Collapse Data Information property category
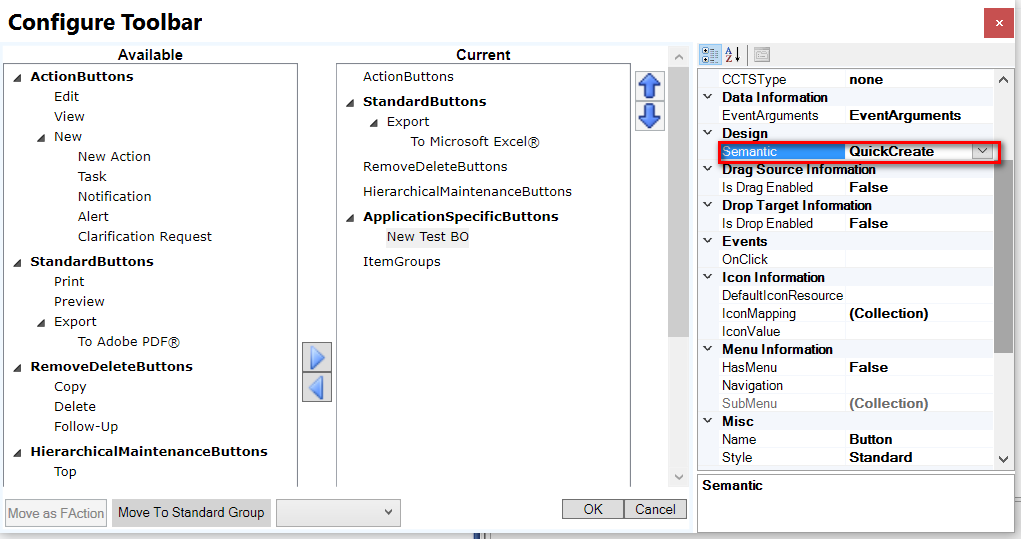Viewport: 1021px width, 539px height. tap(708, 96)
